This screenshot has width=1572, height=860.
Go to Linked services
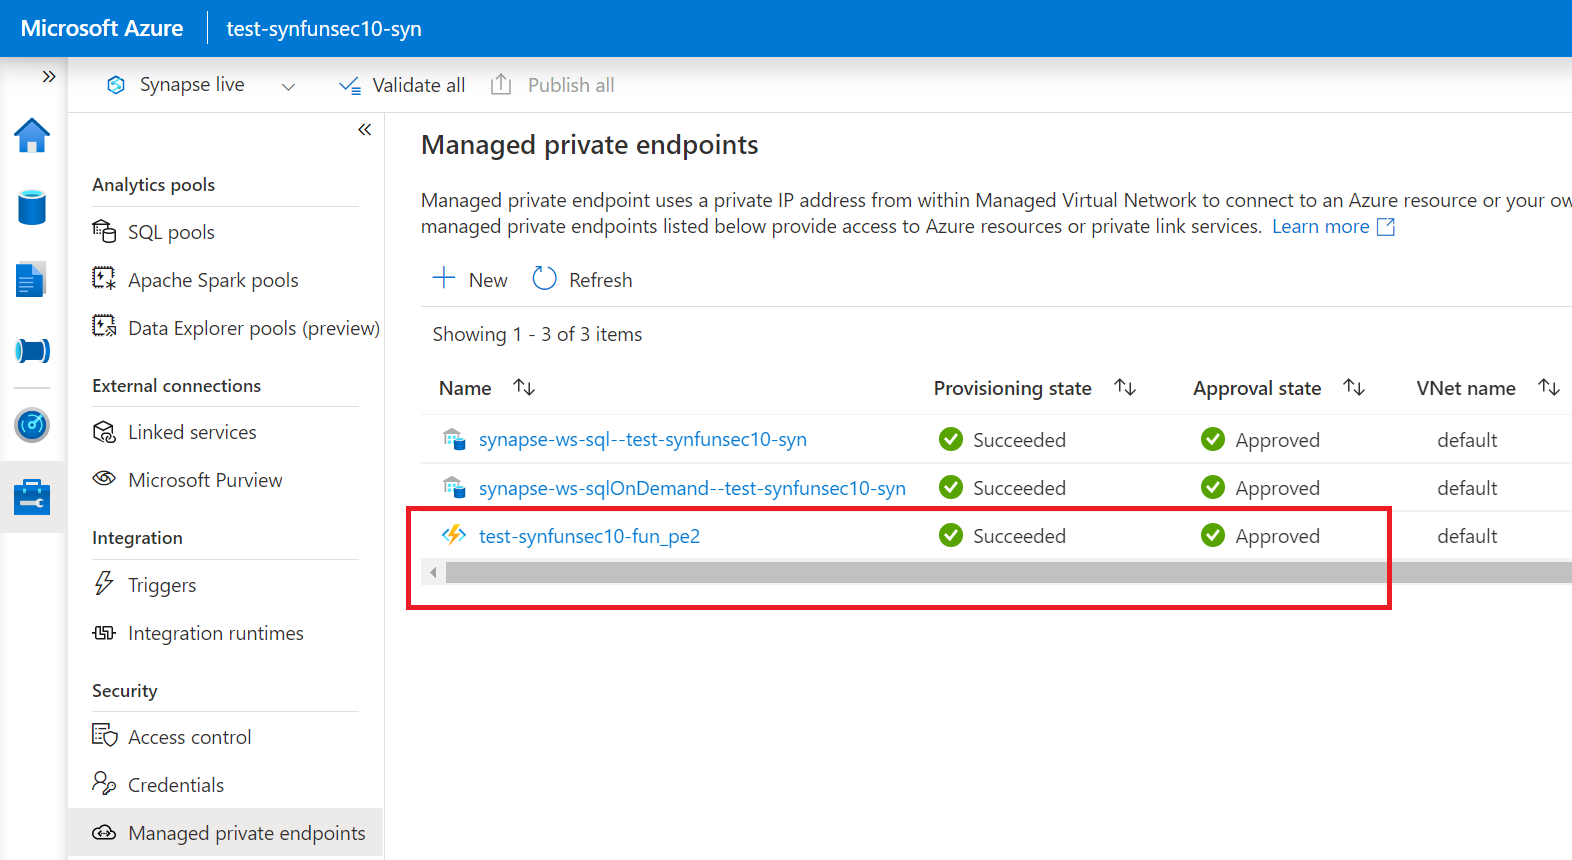point(192,432)
